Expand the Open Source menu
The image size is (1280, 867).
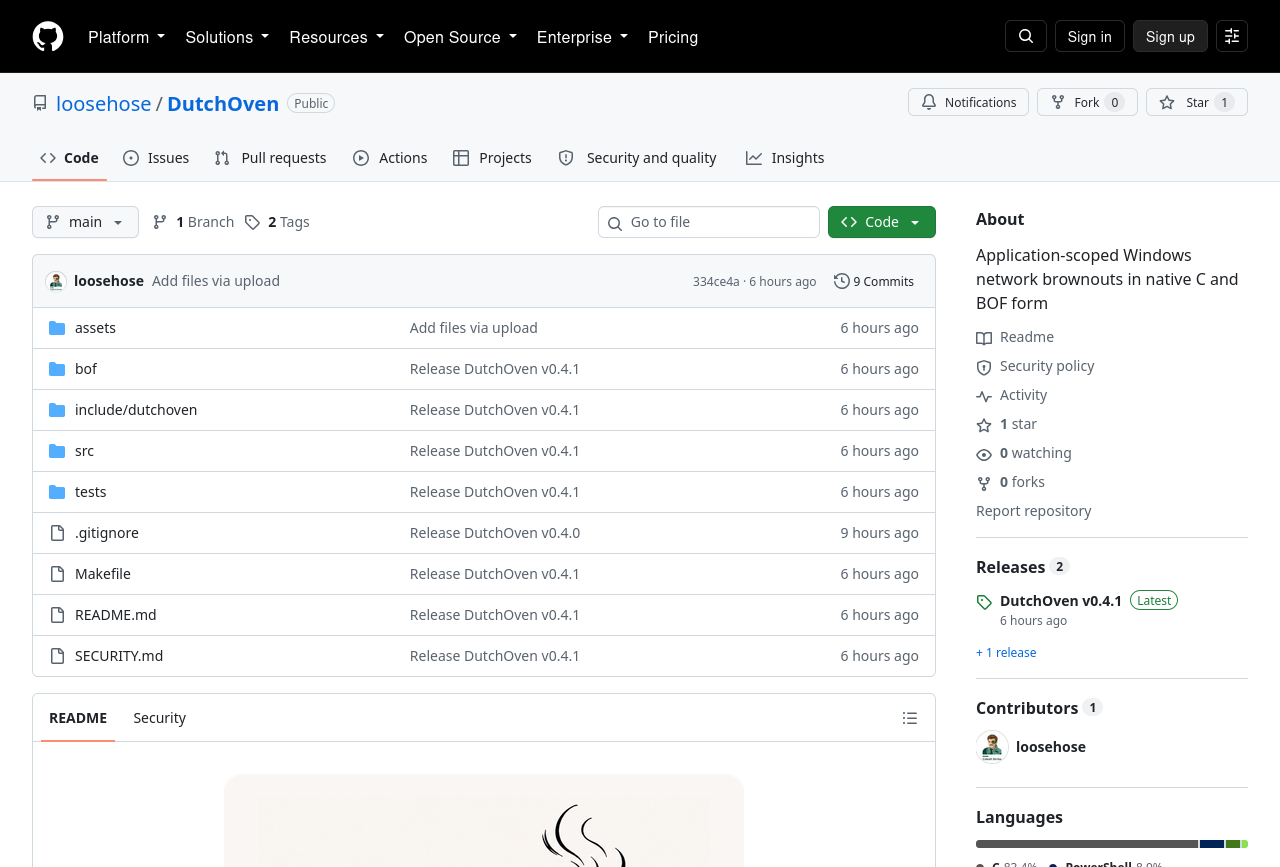[461, 37]
